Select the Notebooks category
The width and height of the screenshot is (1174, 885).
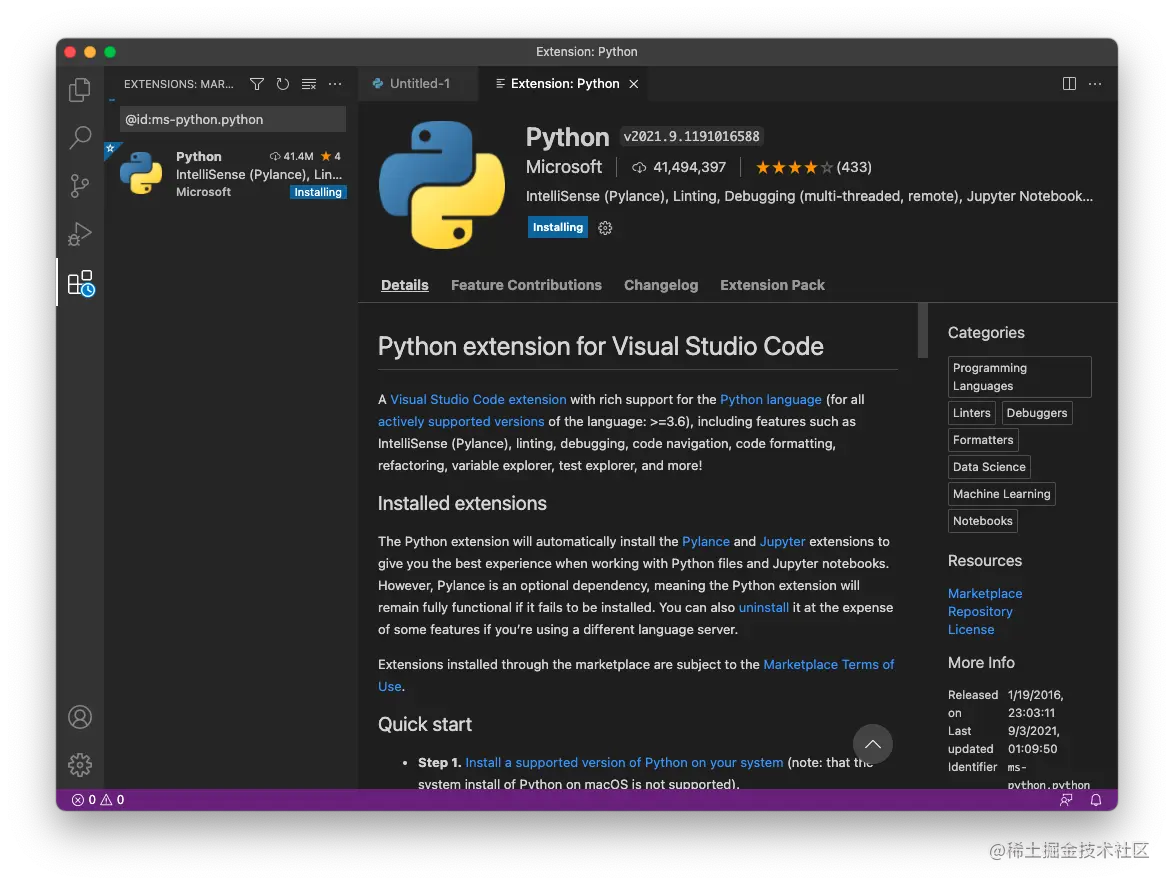point(982,520)
